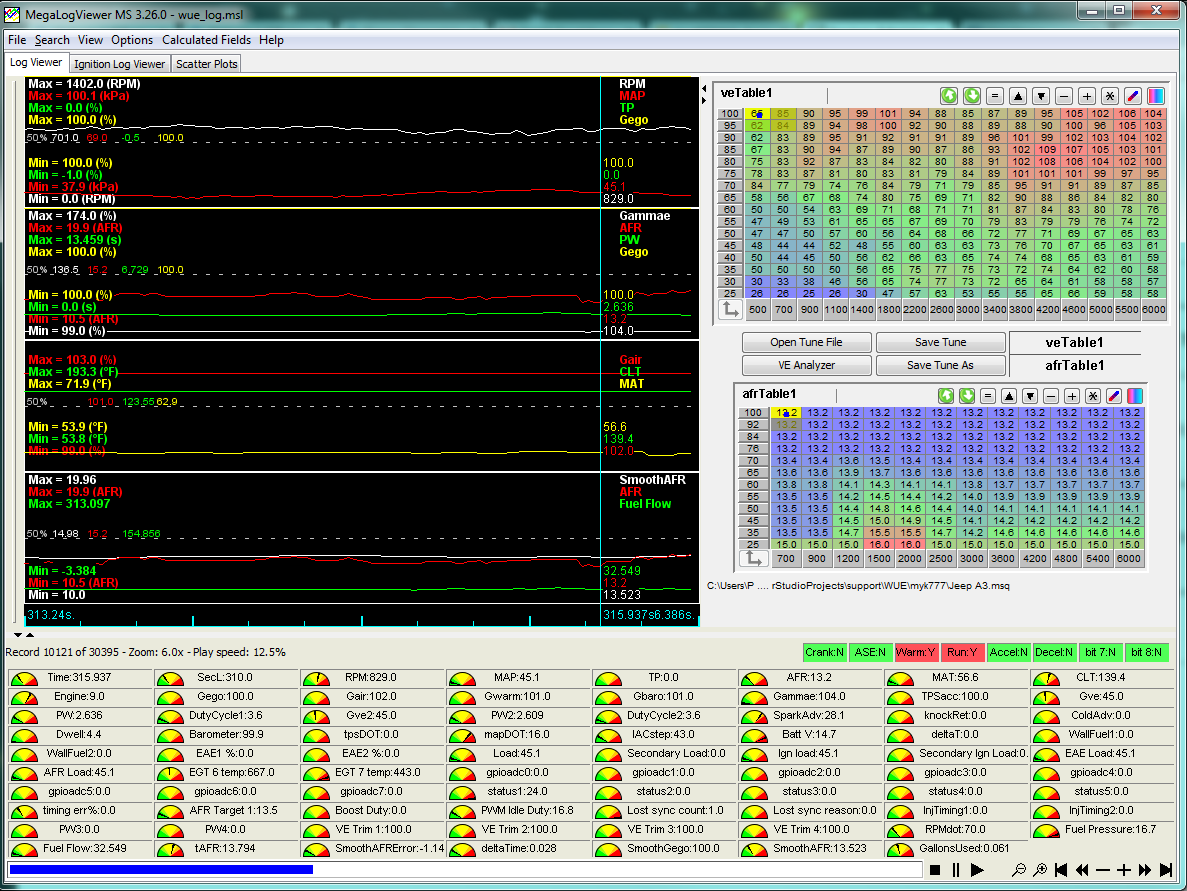Click the Warm:Y status indicator
The image size is (1187, 891).
click(915, 652)
